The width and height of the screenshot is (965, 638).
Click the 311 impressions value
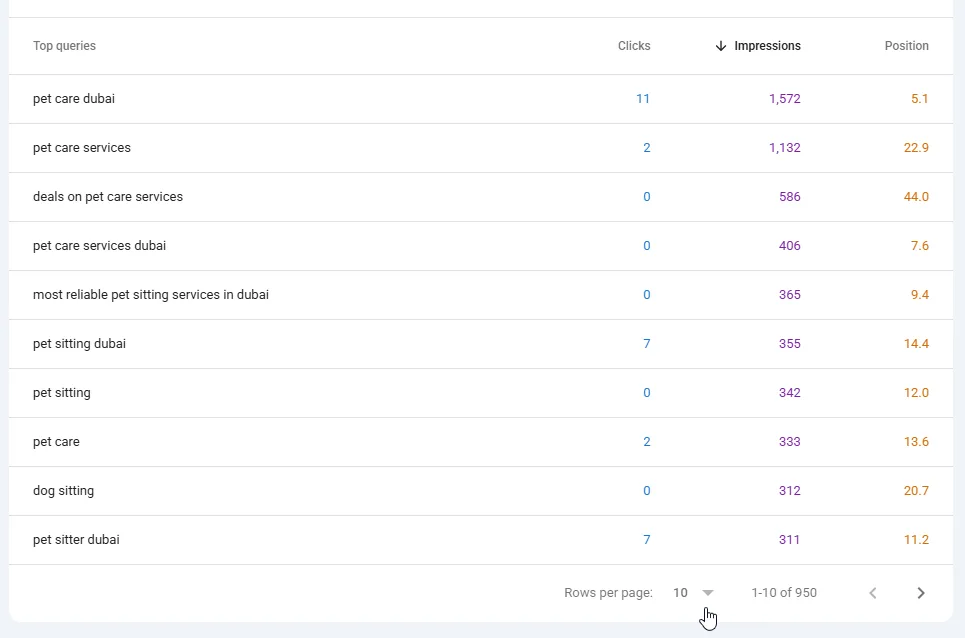click(x=790, y=540)
